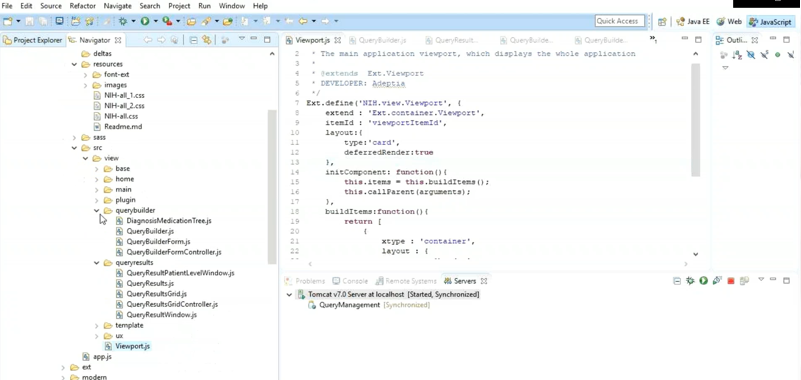Switch to the Java EE perspective
801x380 pixels.
693,22
